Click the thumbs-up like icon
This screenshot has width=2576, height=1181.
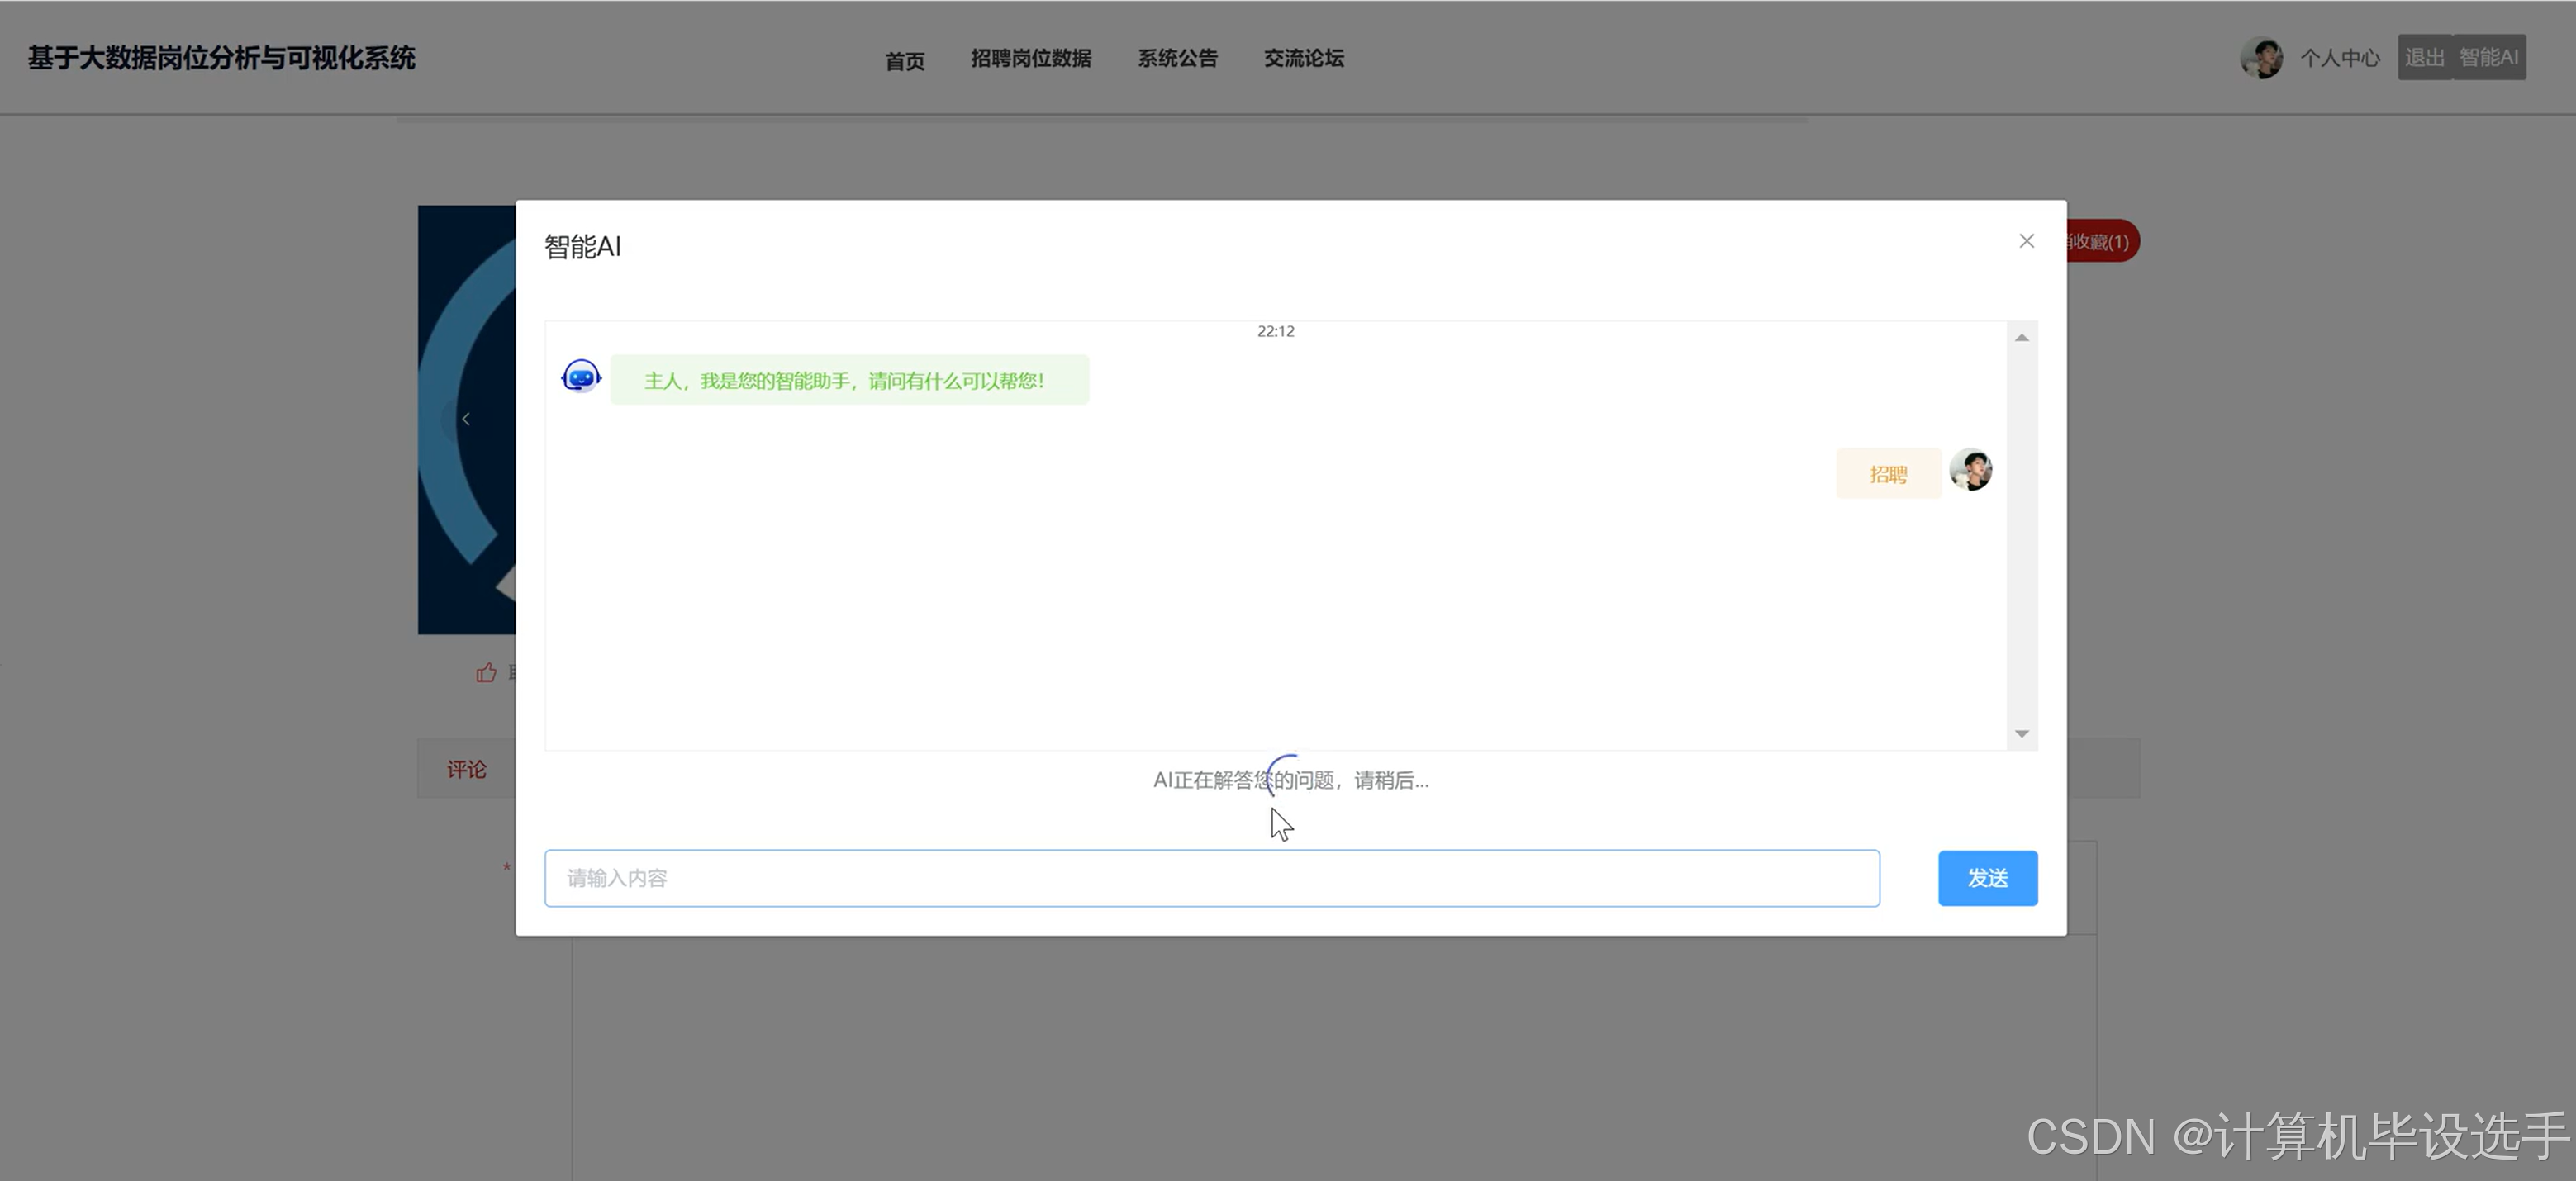(486, 673)
